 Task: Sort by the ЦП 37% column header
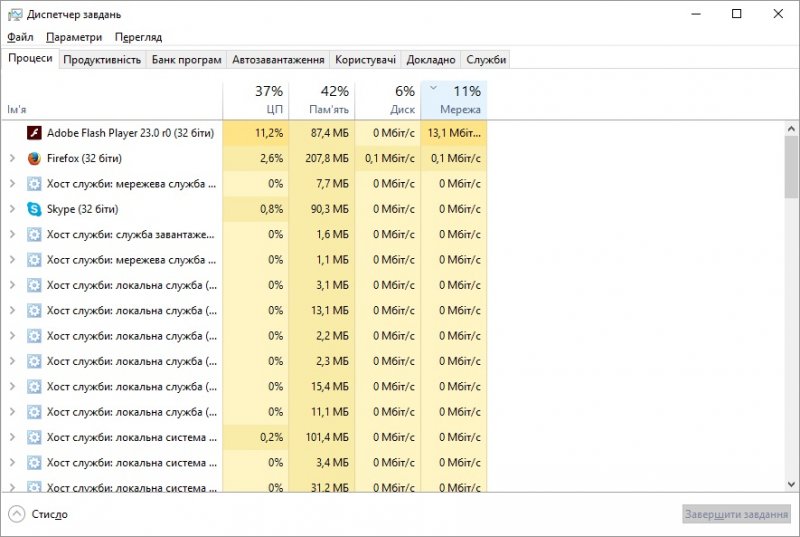point(256,100)
